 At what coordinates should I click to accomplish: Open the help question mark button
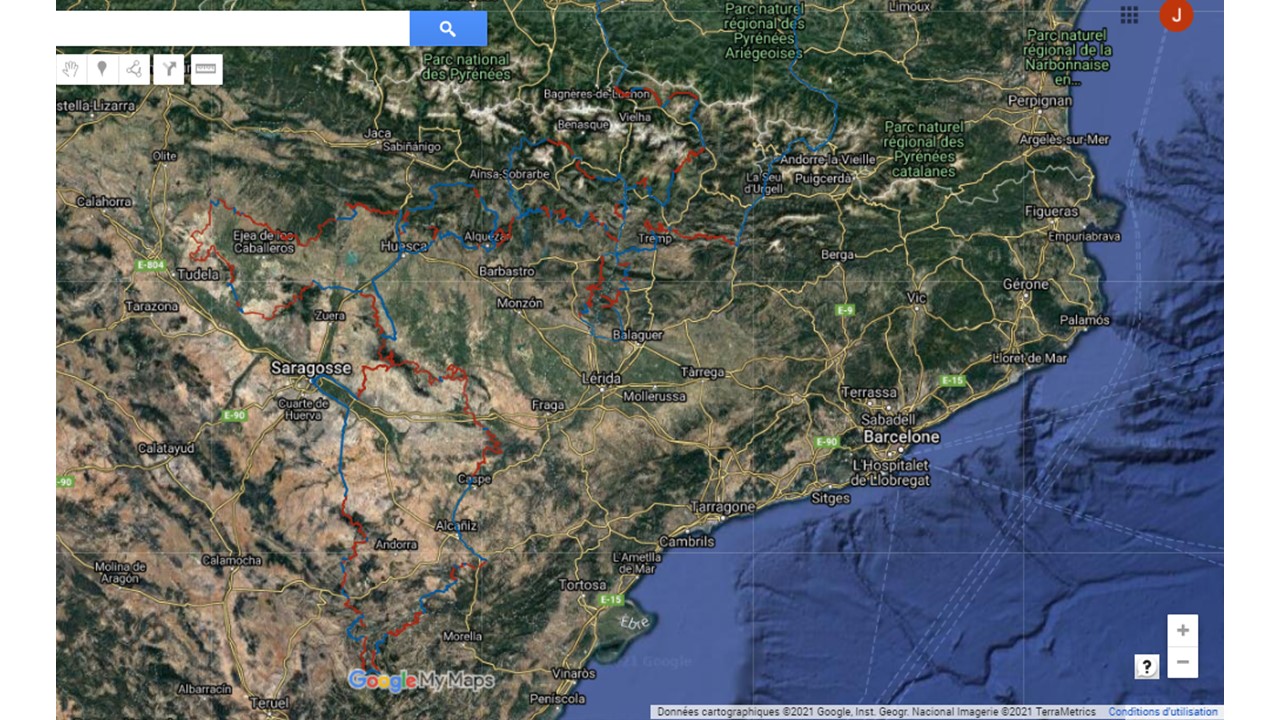pyautogui.click(x=1147, y=666)
